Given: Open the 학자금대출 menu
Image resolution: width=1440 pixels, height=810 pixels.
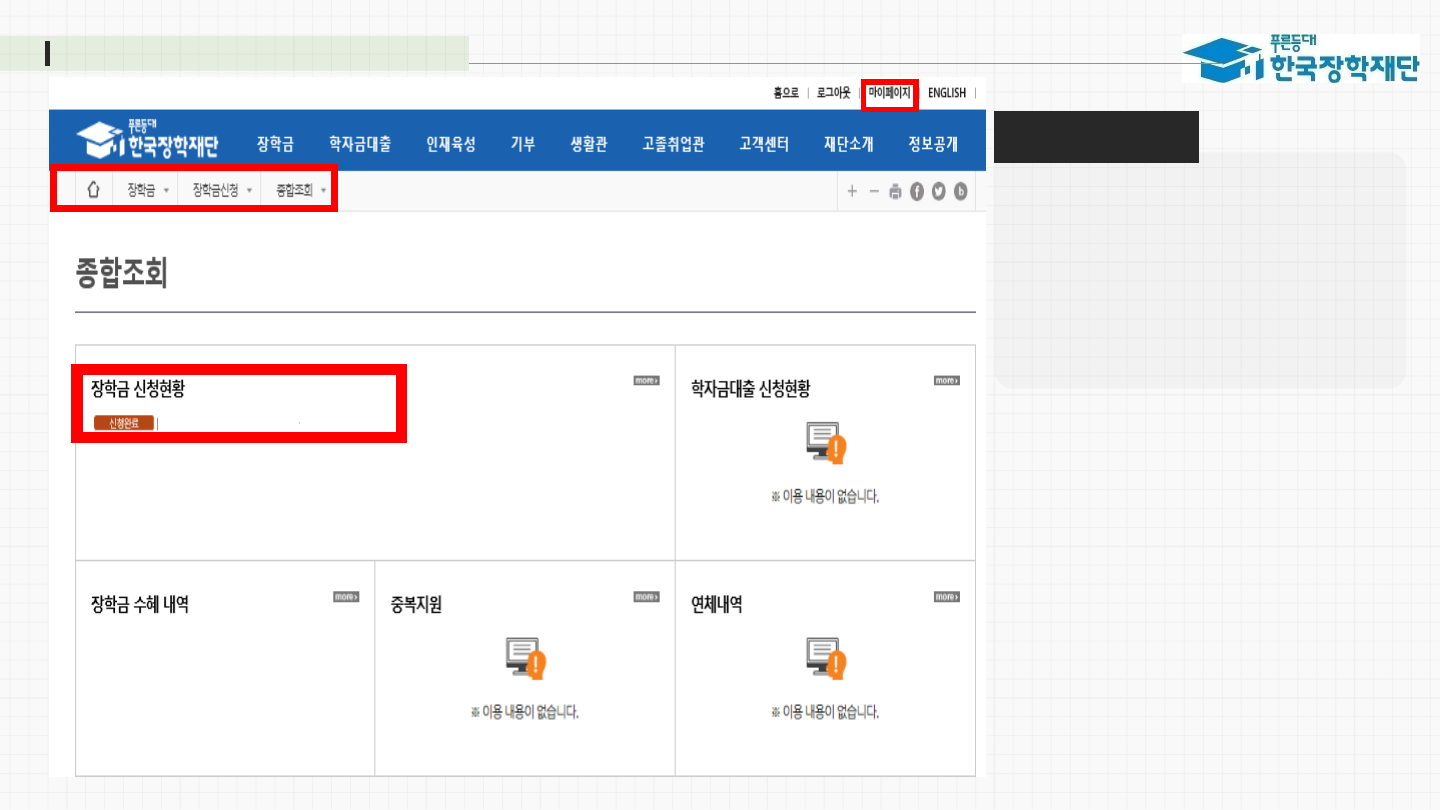Looking at the screenshot, I should click(x=360, y=144).
